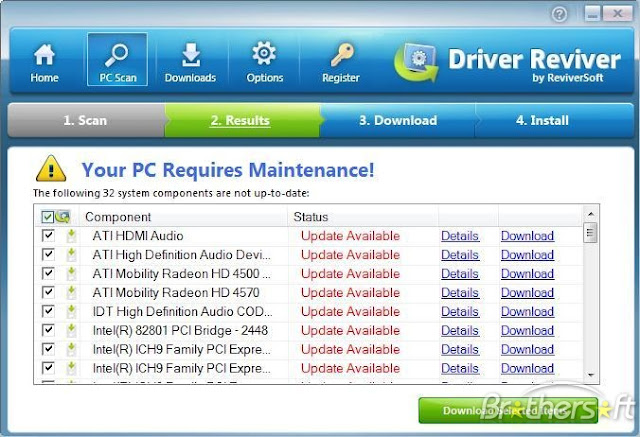Uncheck ATI Mobility Radeon HD 4570 checkbox

[x=48, y=292]
